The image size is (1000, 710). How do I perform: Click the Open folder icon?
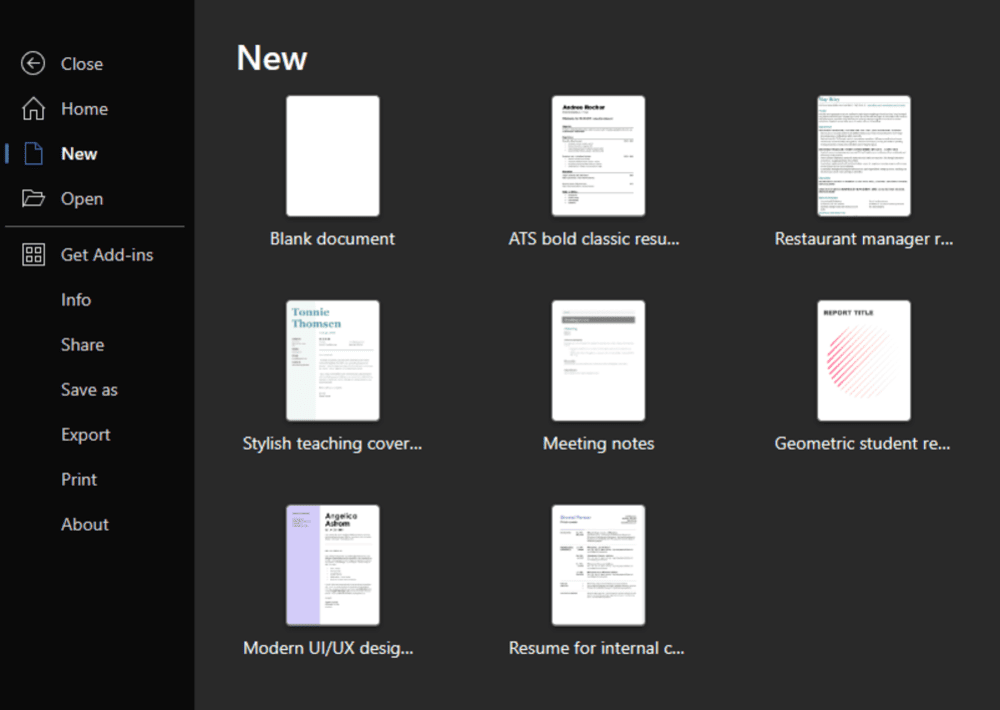(x=33, y=198)
